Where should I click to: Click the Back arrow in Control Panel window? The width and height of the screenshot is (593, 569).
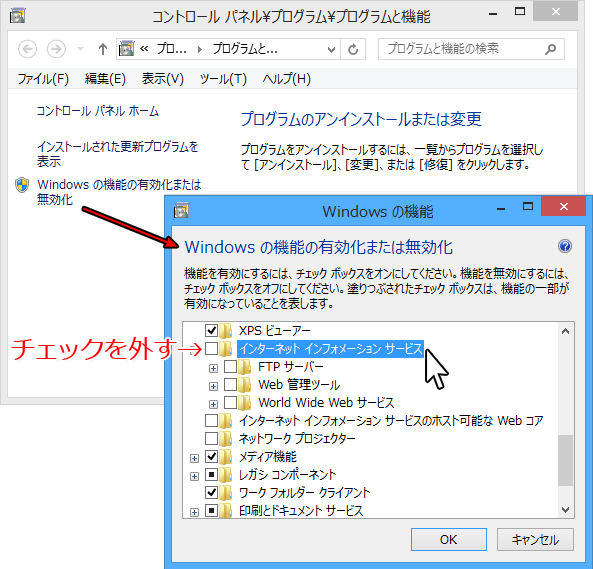pyautogui.click(x=28, y=49)
